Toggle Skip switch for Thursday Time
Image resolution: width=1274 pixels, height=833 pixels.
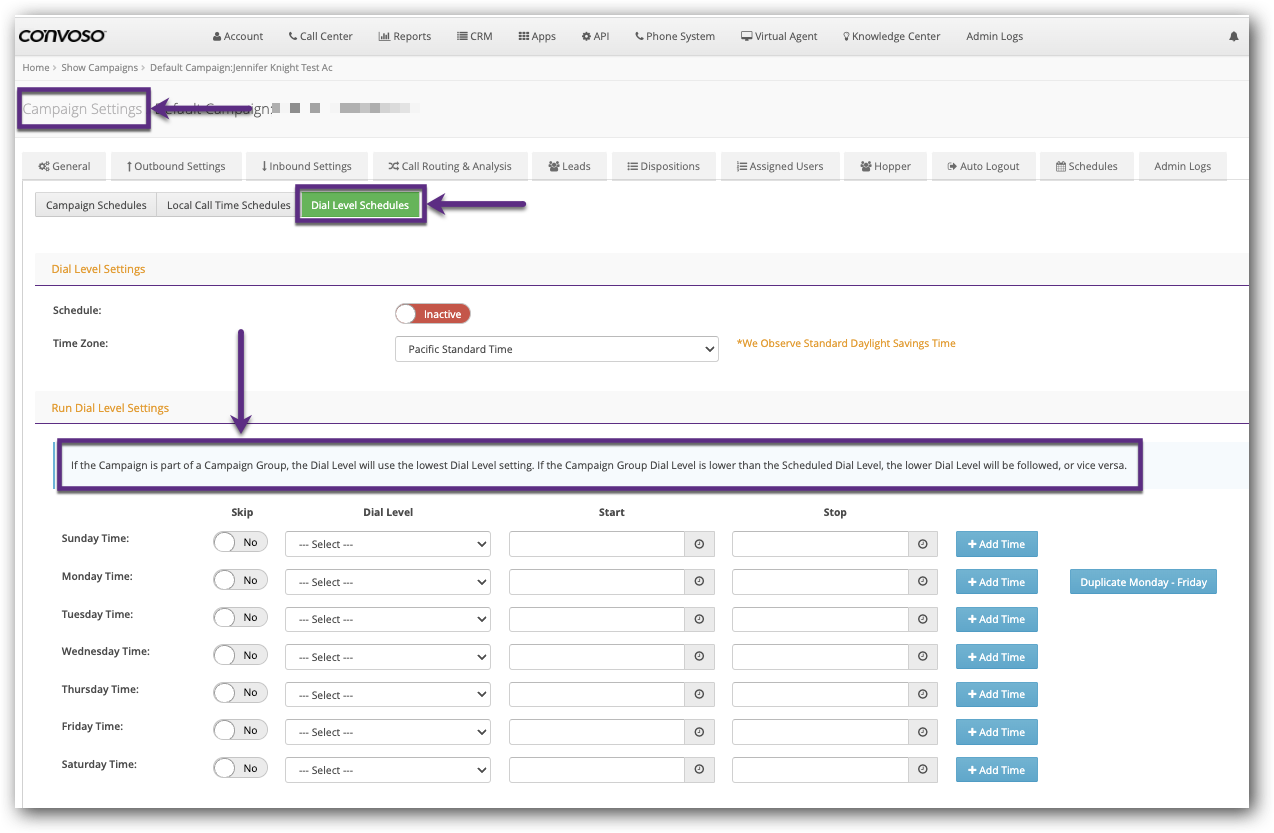click(x=240, y=692)
